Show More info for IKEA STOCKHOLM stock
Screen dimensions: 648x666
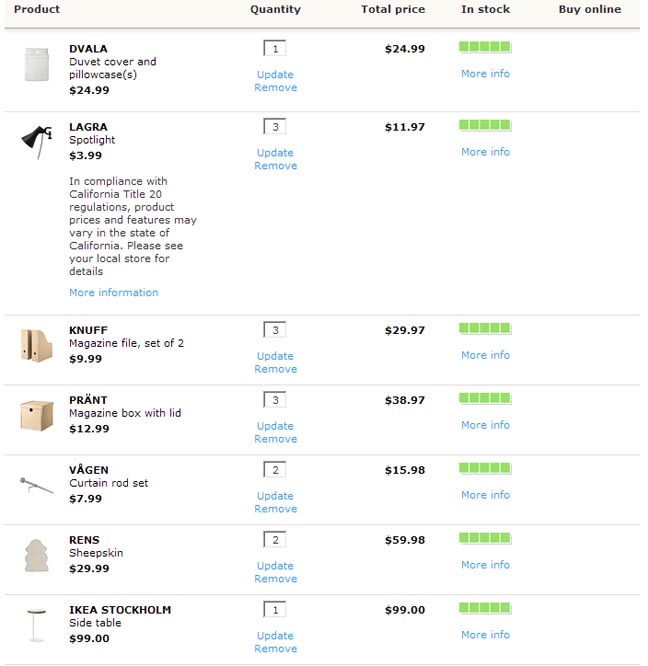485,635
